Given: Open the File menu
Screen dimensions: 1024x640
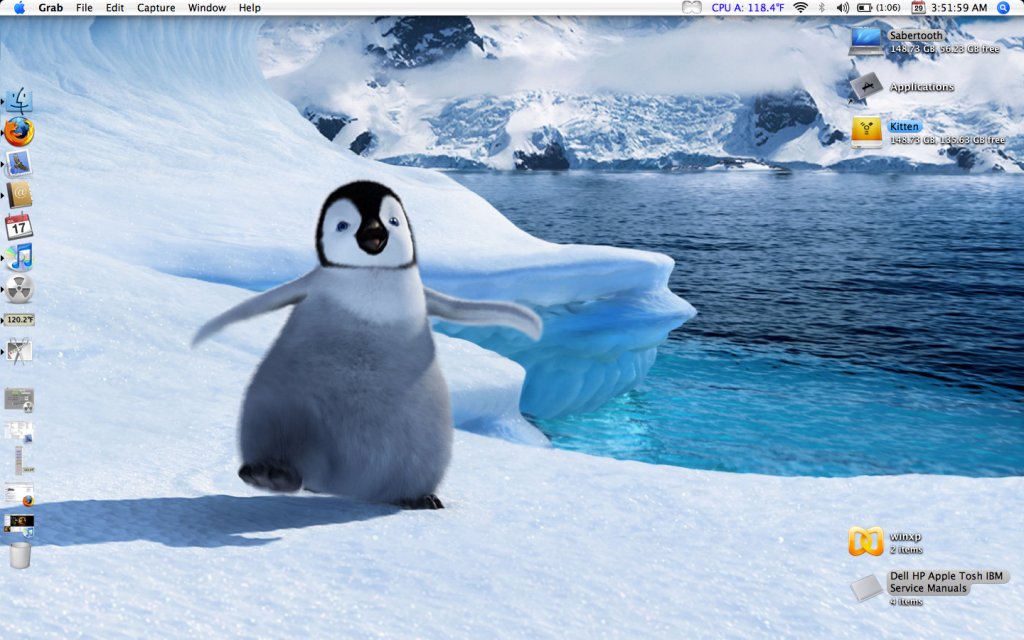Looking at the screenshot, I should (84, 8).
